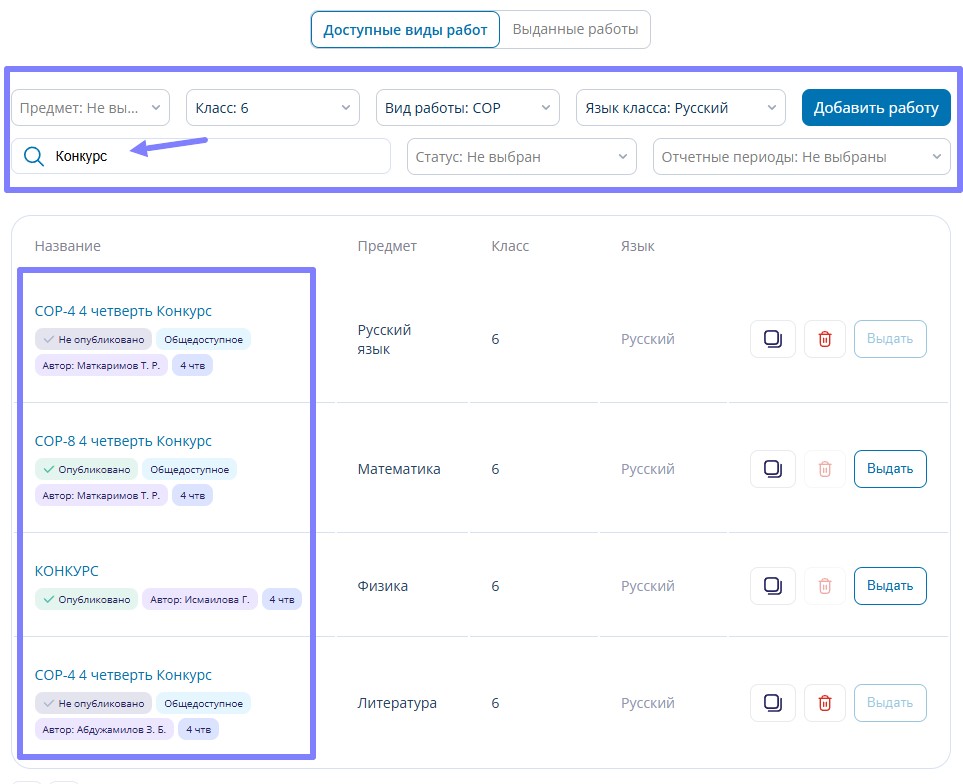Copy the Литература СОР-4 work

[x=773, y=703]
